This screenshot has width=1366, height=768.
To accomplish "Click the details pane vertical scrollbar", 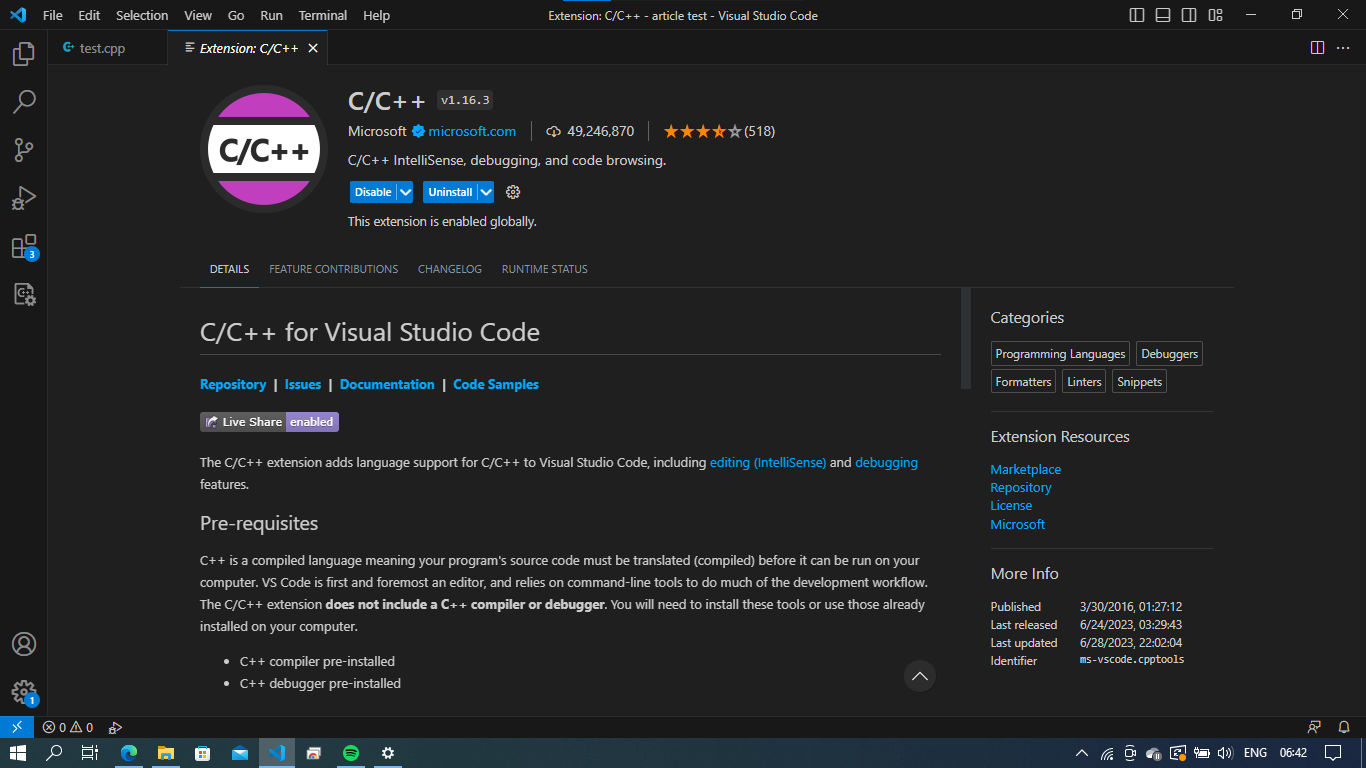I will [966, 338].
